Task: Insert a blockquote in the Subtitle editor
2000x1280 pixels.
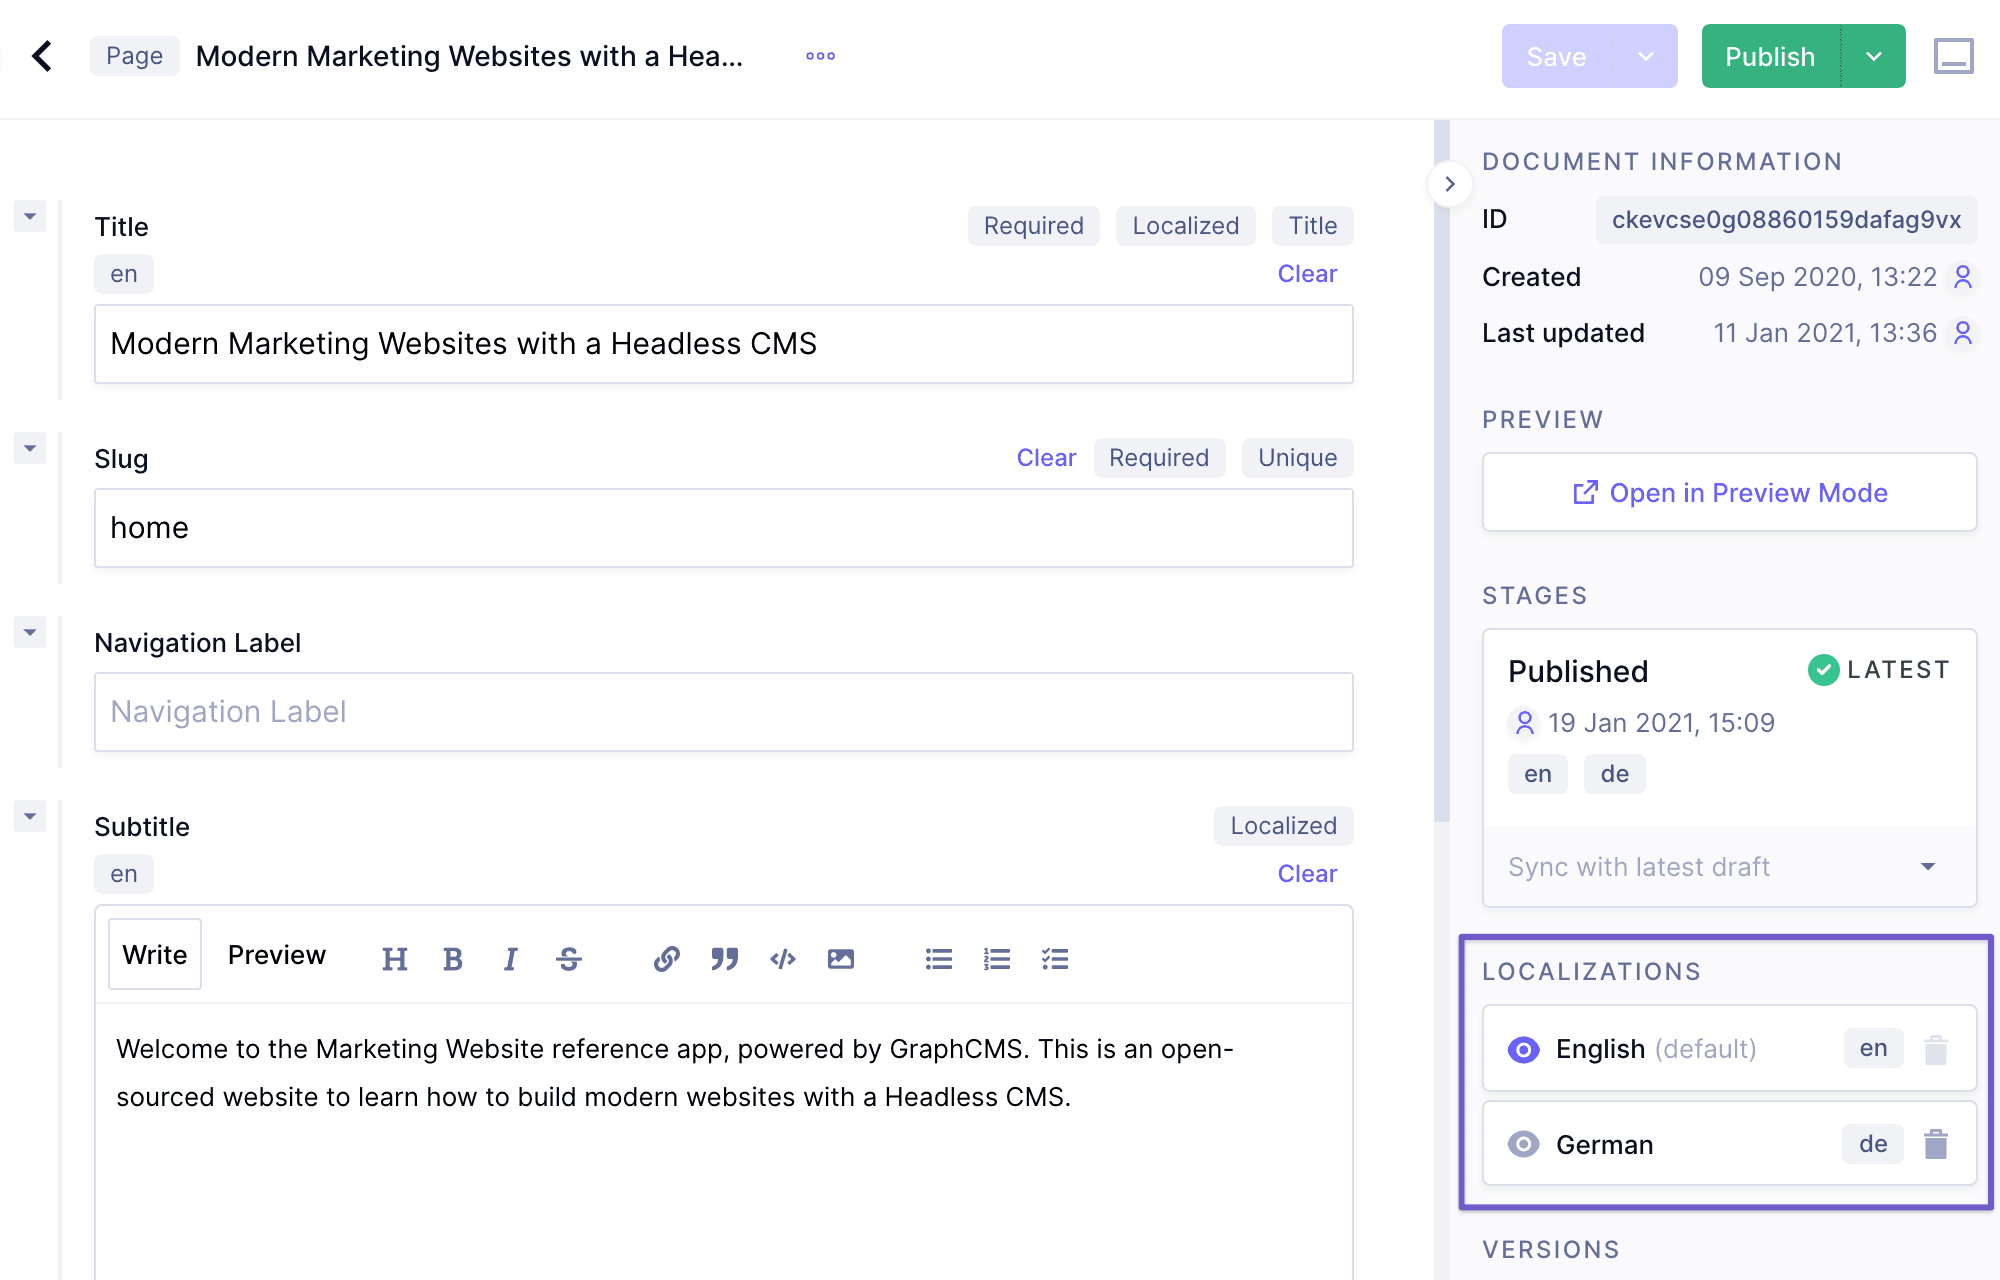Action: [724, 958]
